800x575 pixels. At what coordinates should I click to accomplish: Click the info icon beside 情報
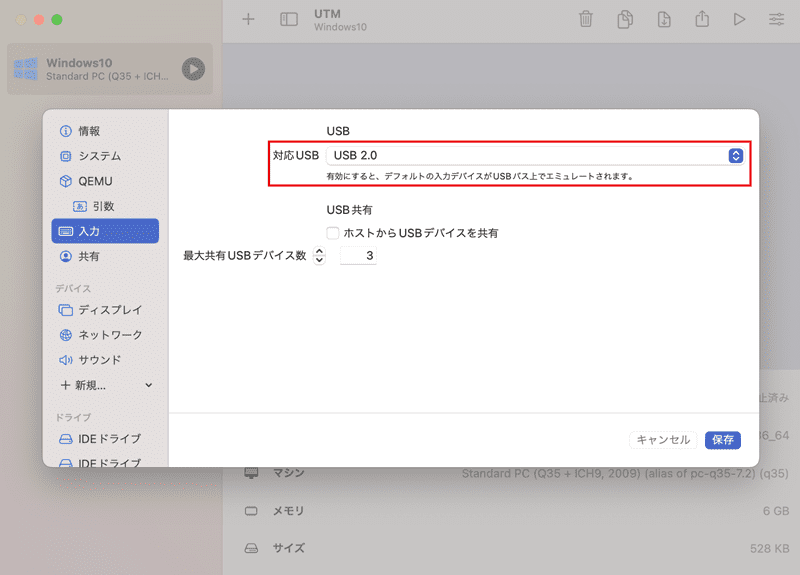[x=66, y=131]
